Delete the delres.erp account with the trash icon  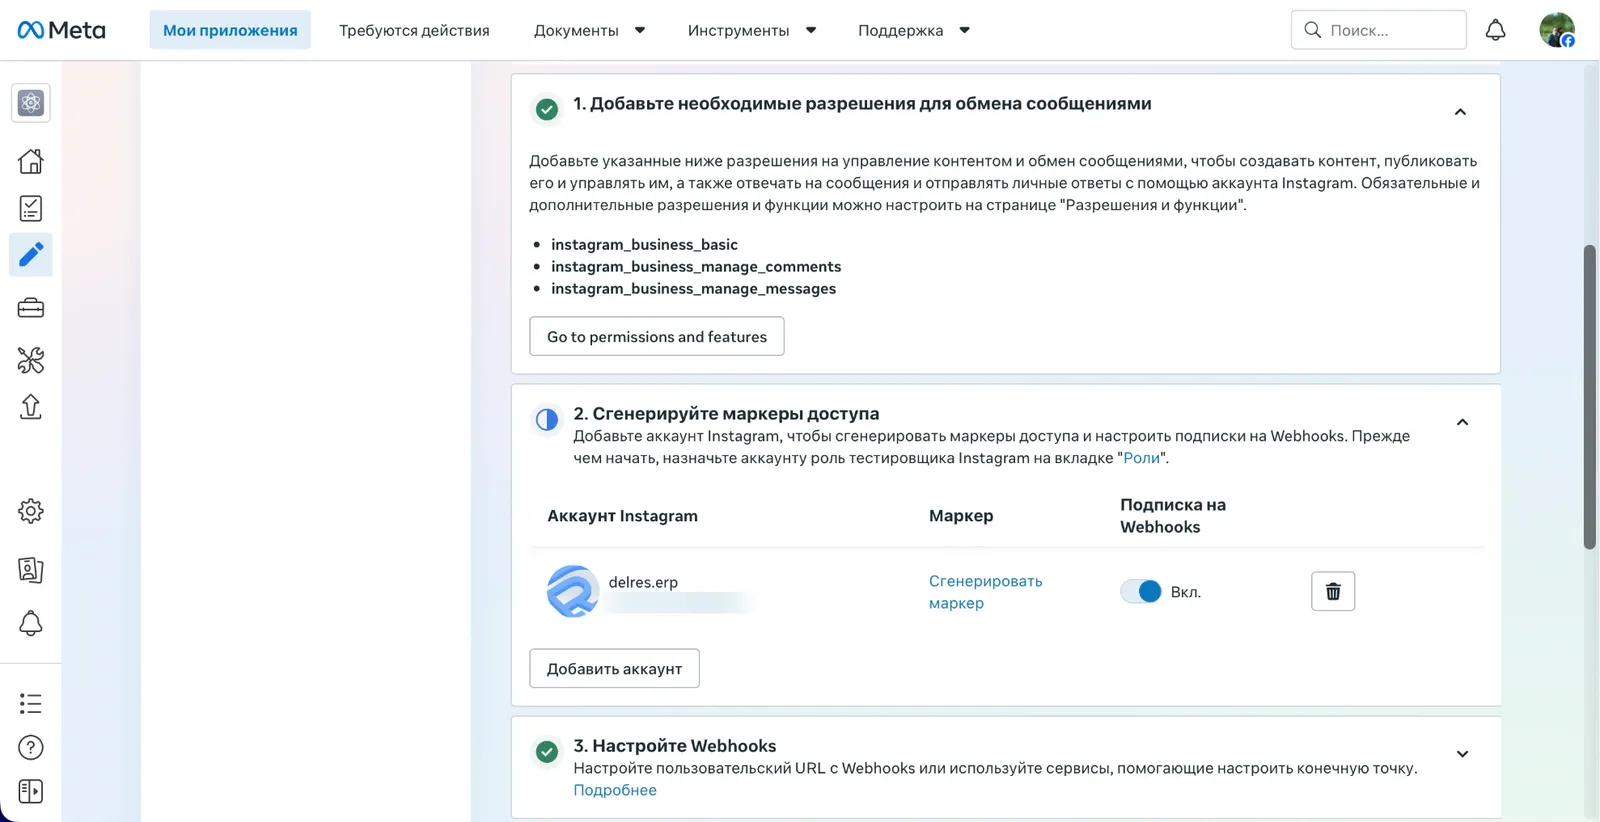pos(1333,591)
